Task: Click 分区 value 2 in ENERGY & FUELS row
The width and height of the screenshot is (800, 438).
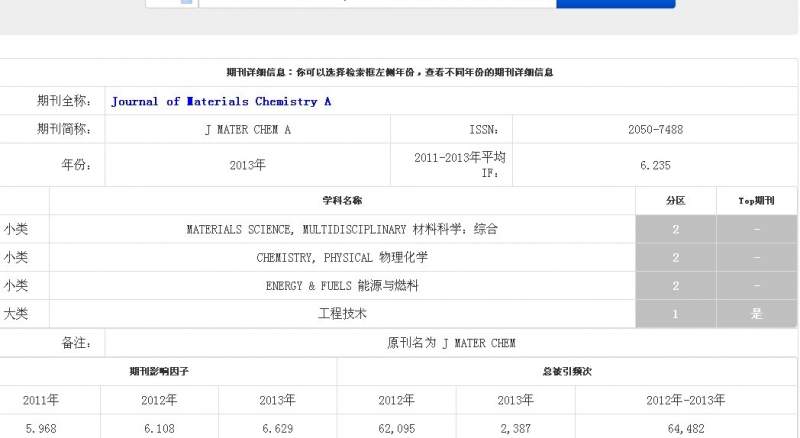Action: click(676, 286)
